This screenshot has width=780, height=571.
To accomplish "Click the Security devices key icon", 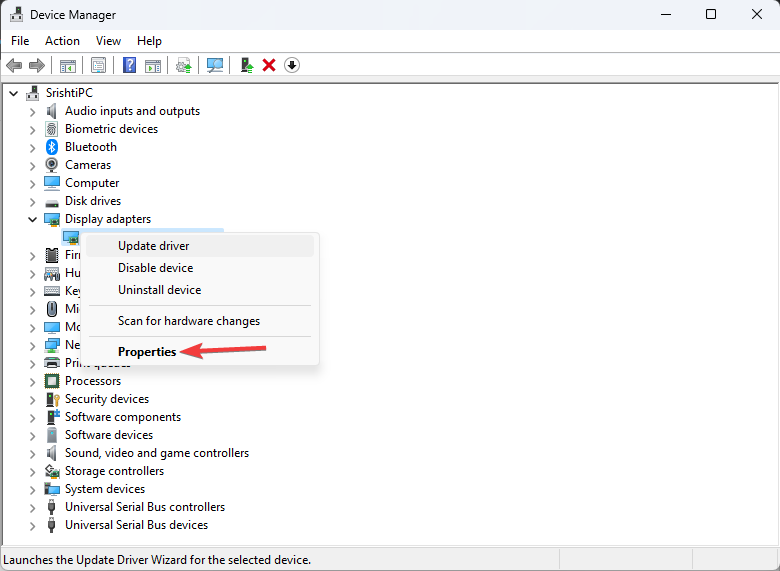I will (52, 399).
